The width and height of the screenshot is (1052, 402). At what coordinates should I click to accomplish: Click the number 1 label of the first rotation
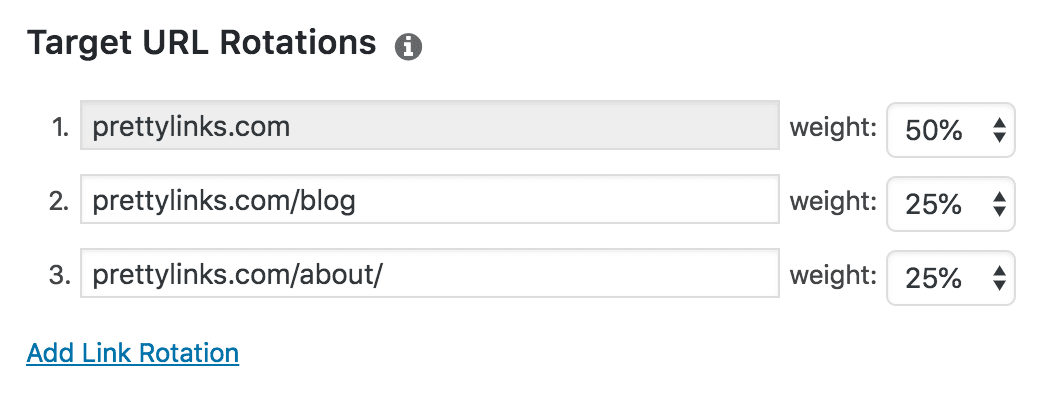click(x=60, y=128)
